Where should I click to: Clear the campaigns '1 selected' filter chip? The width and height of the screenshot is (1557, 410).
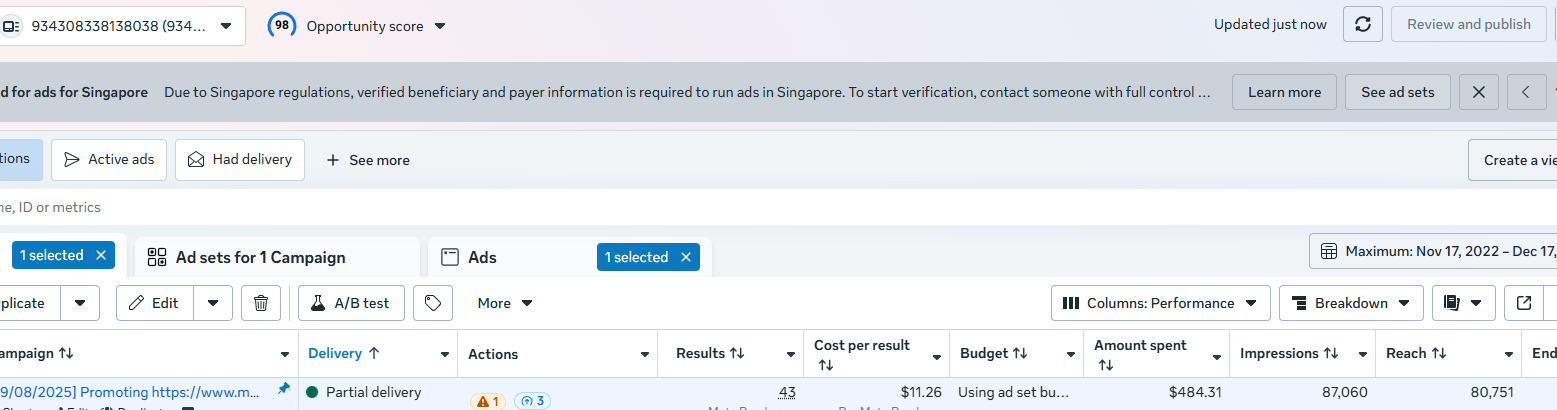click(x=101, y=255)
